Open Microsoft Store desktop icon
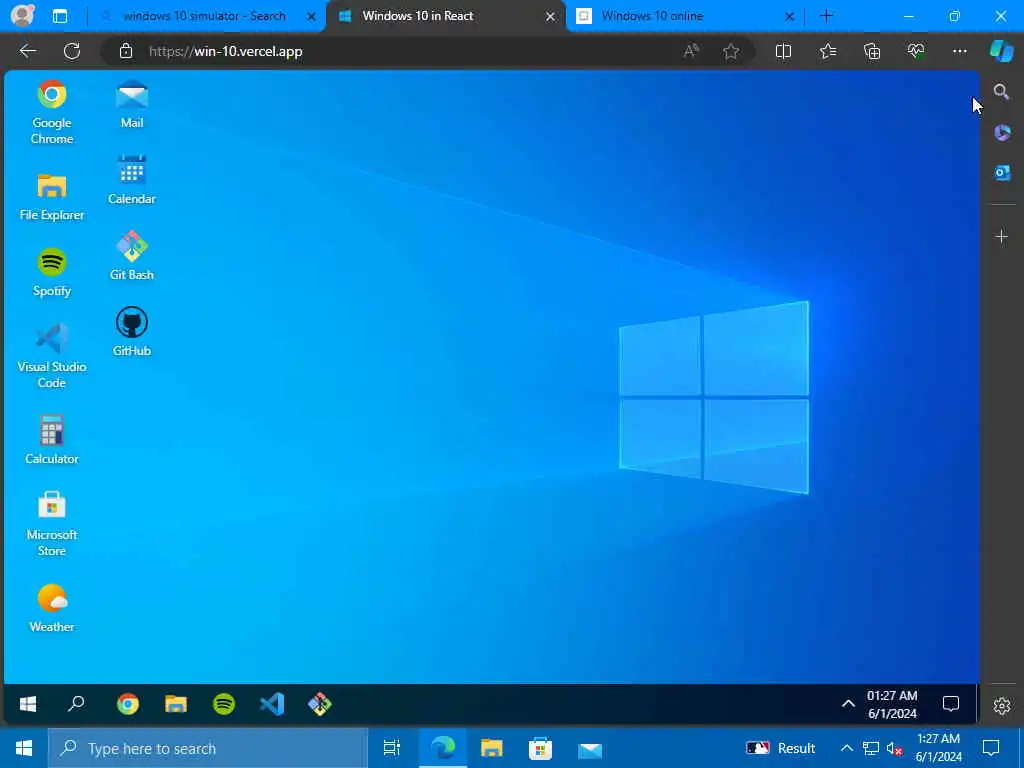 pos(52,524)
